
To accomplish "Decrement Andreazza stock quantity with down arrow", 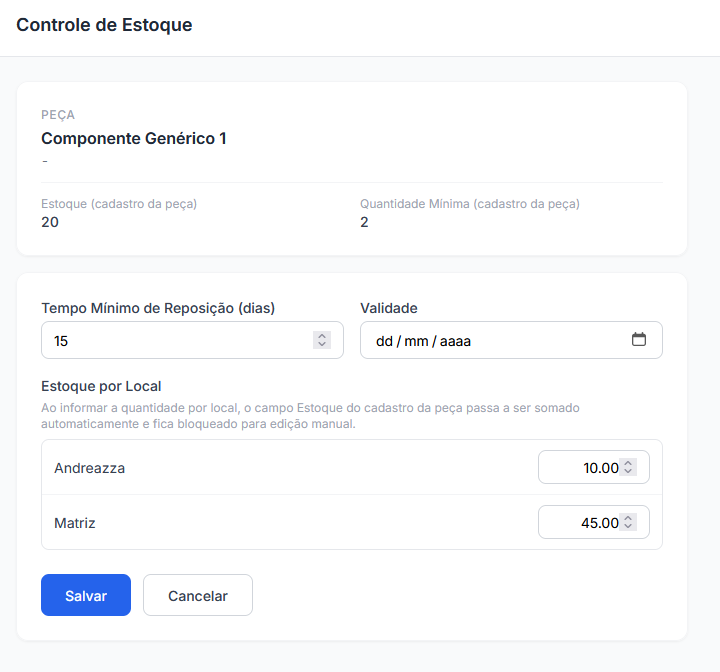I will [x=628, y=471].
